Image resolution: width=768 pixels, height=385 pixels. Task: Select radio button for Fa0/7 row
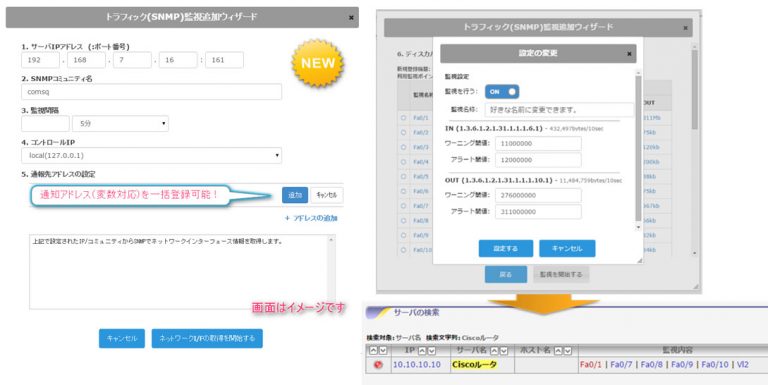[404, 206]
